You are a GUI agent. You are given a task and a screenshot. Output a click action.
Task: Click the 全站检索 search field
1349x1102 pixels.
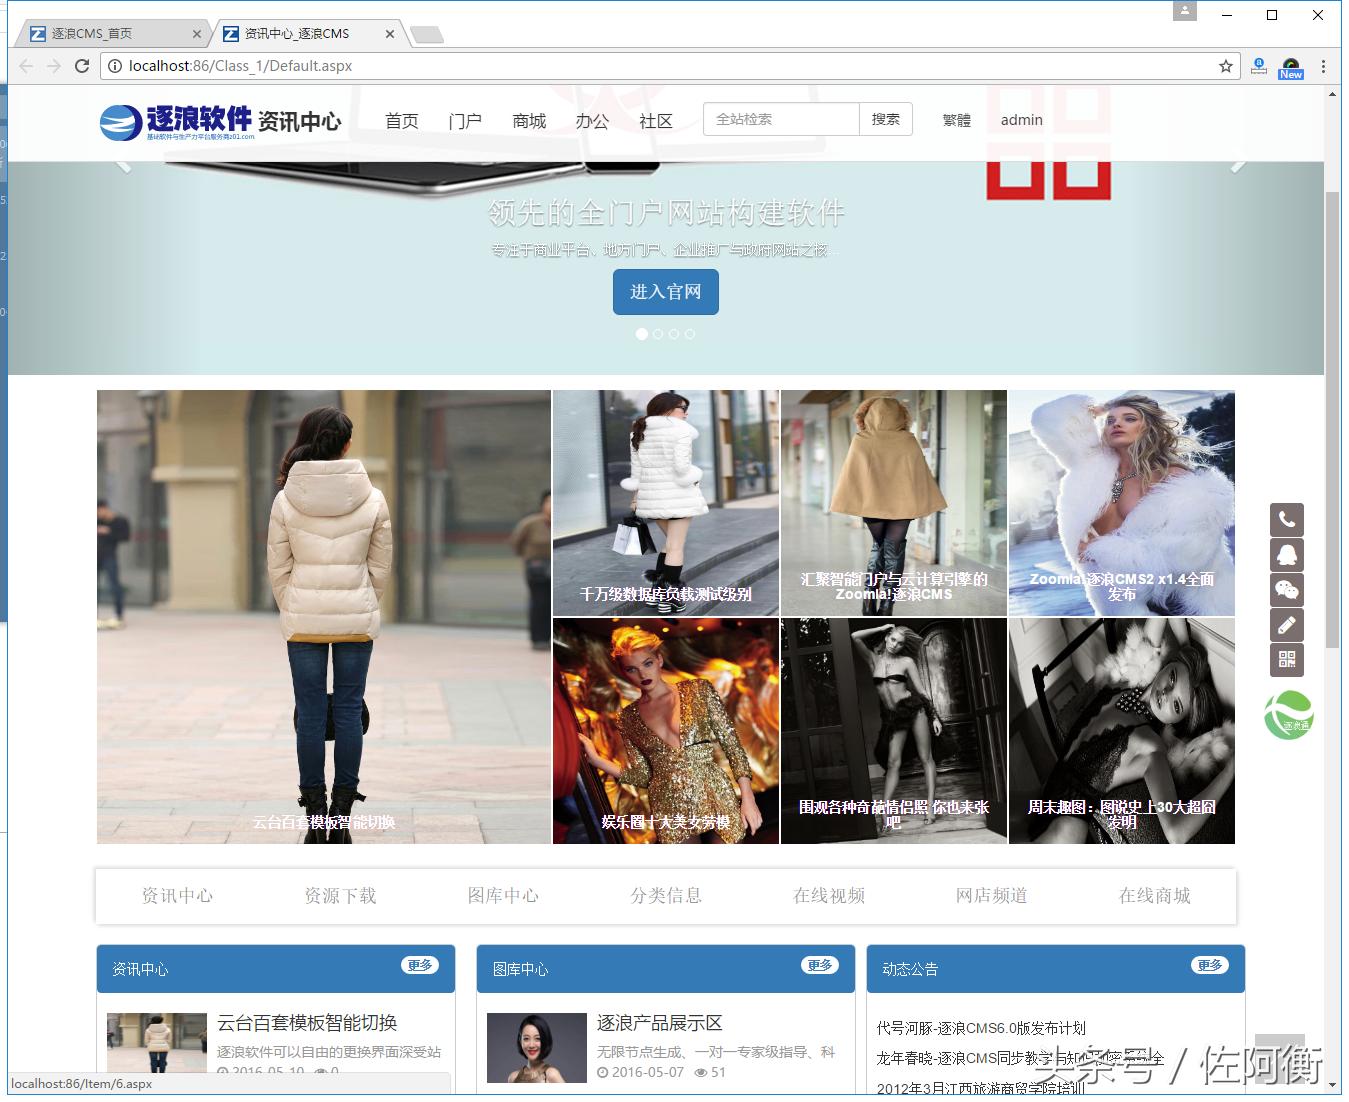[x=781, y=119]
